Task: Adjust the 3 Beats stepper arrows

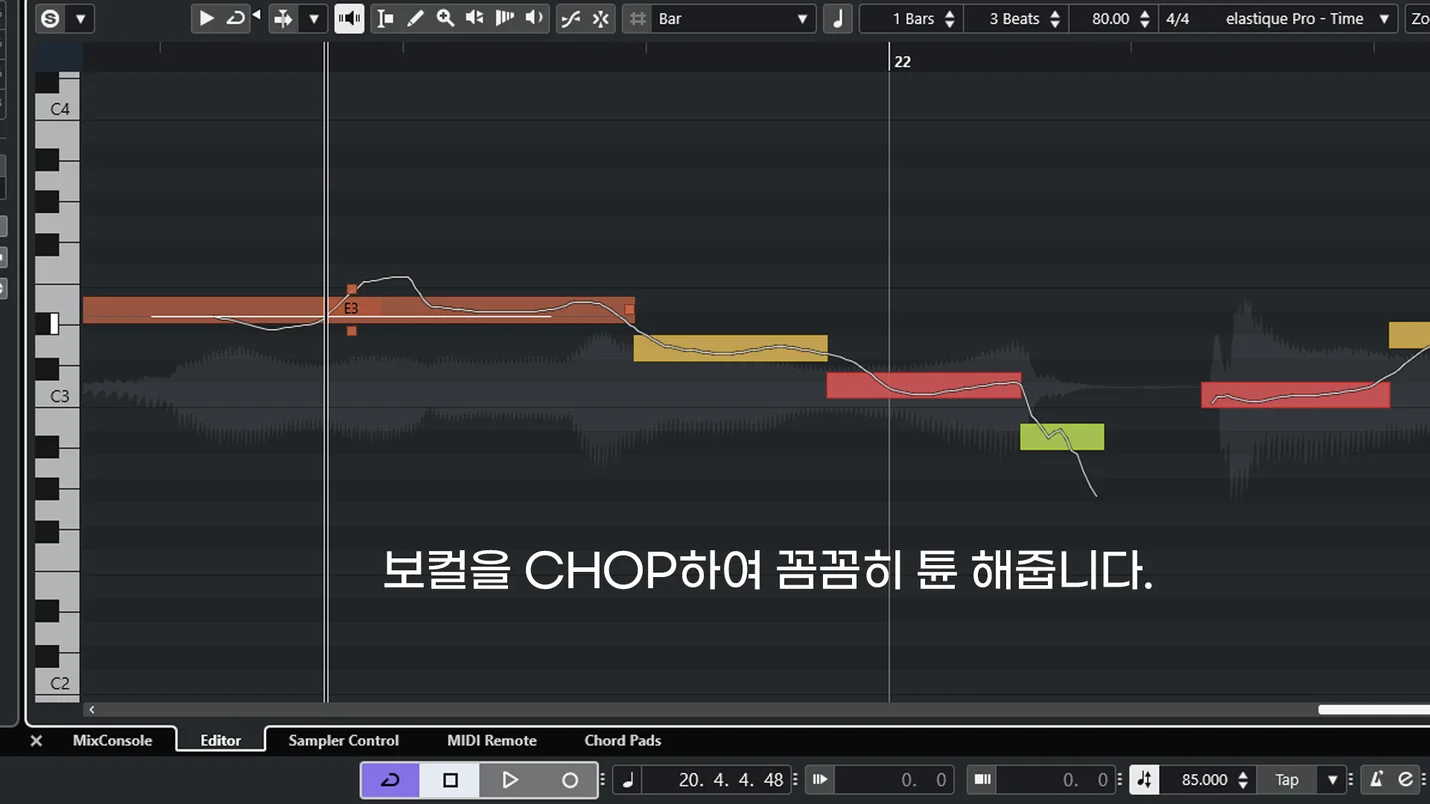Action: (1055, 18)
